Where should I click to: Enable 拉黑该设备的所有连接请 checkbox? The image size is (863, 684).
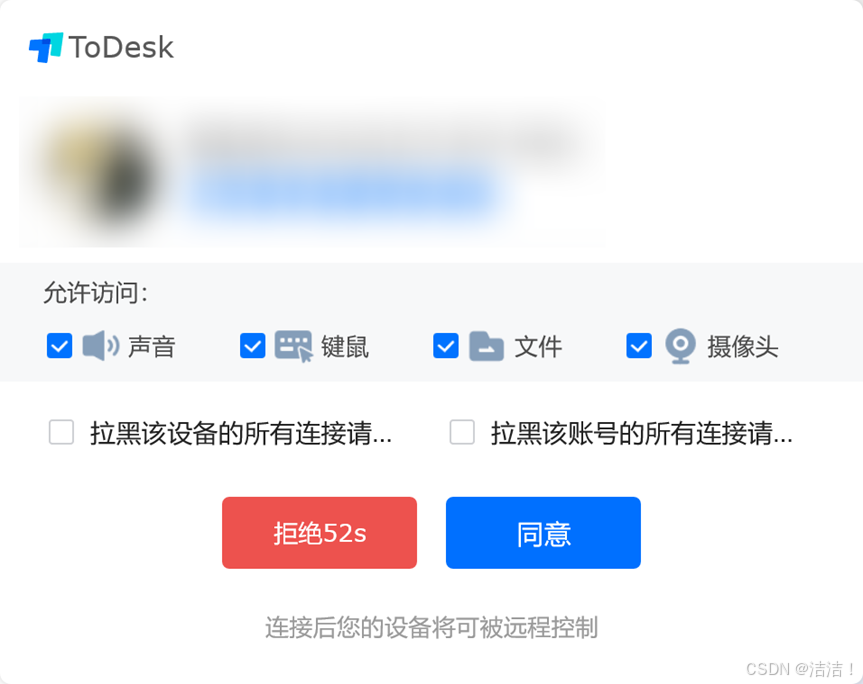pyautogui.click(x=61, y=432)
